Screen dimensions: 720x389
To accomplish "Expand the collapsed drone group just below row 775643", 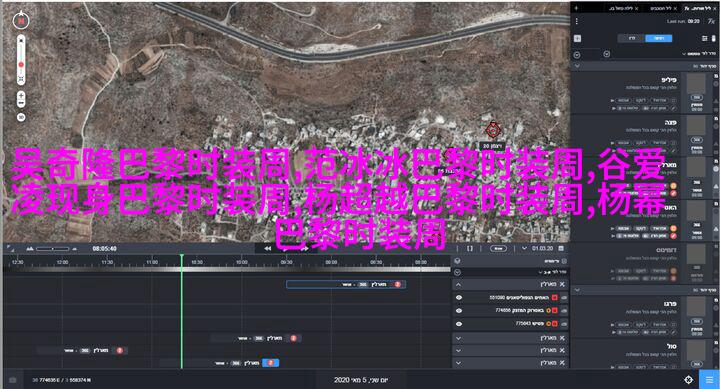I will pos(458,338).
